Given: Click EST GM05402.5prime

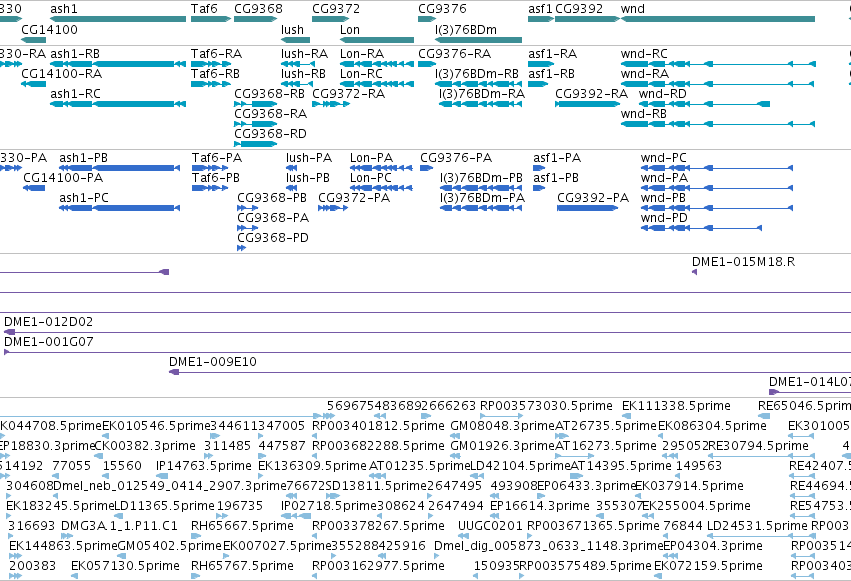Looking at the screenshot, I should tap(123, 557).
